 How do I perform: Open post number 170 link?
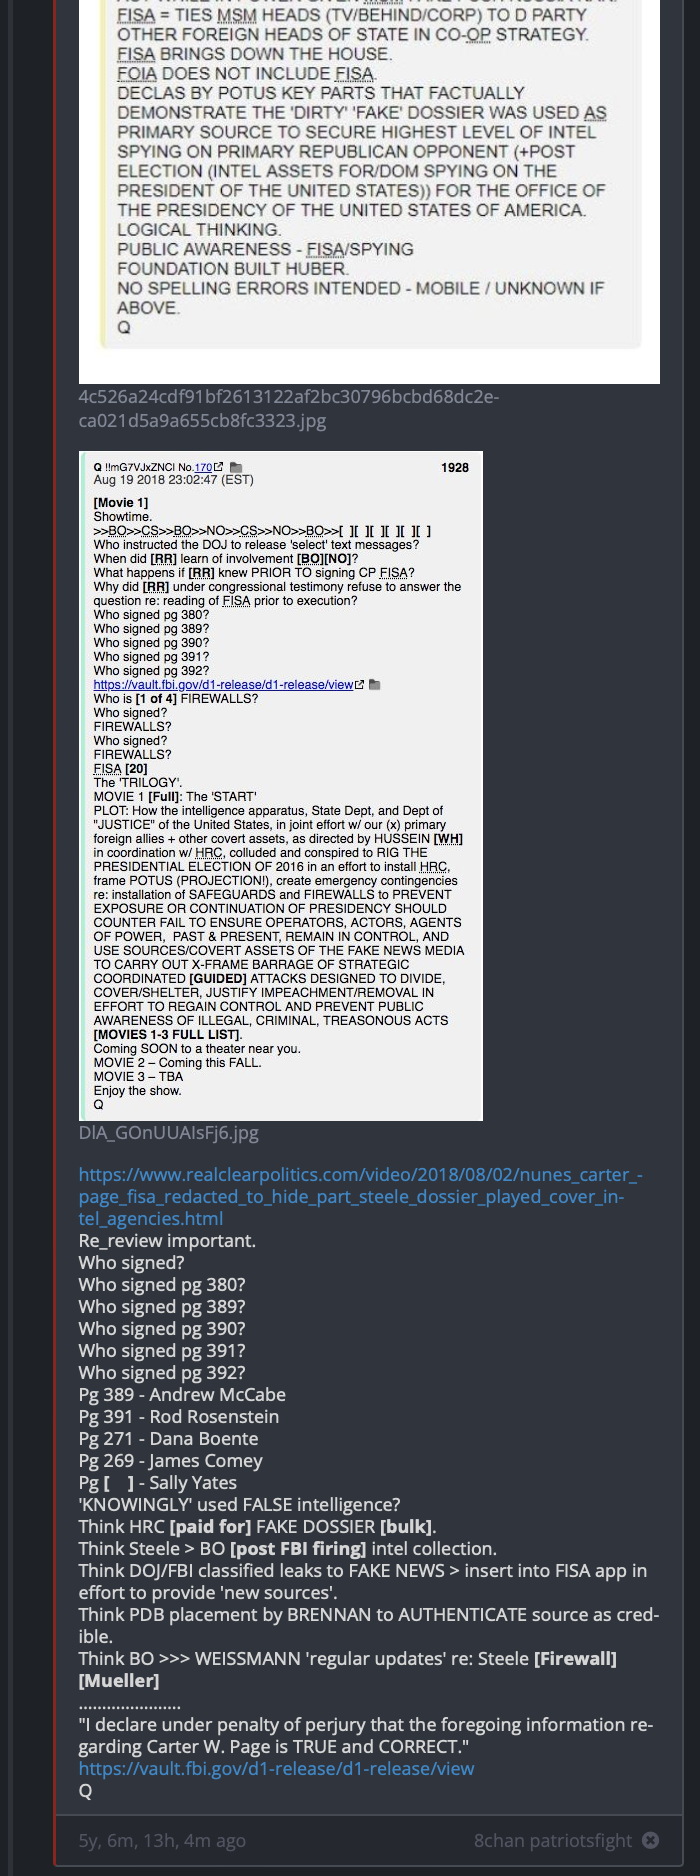point(203,467)
